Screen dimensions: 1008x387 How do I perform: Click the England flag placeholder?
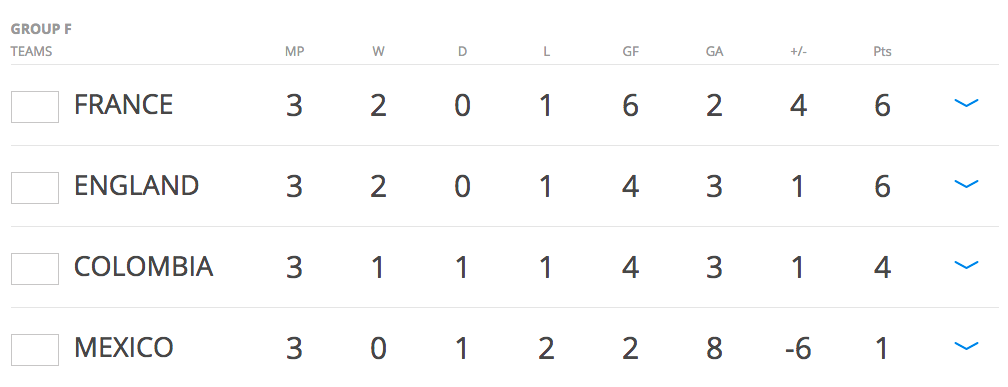click(35, 188)
